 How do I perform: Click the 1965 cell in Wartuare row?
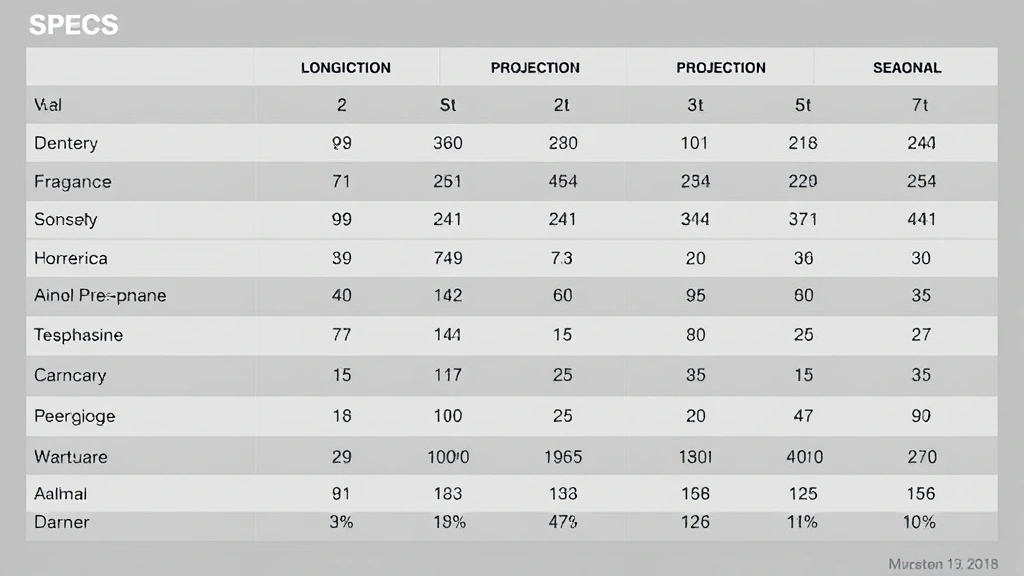(563, 457)
